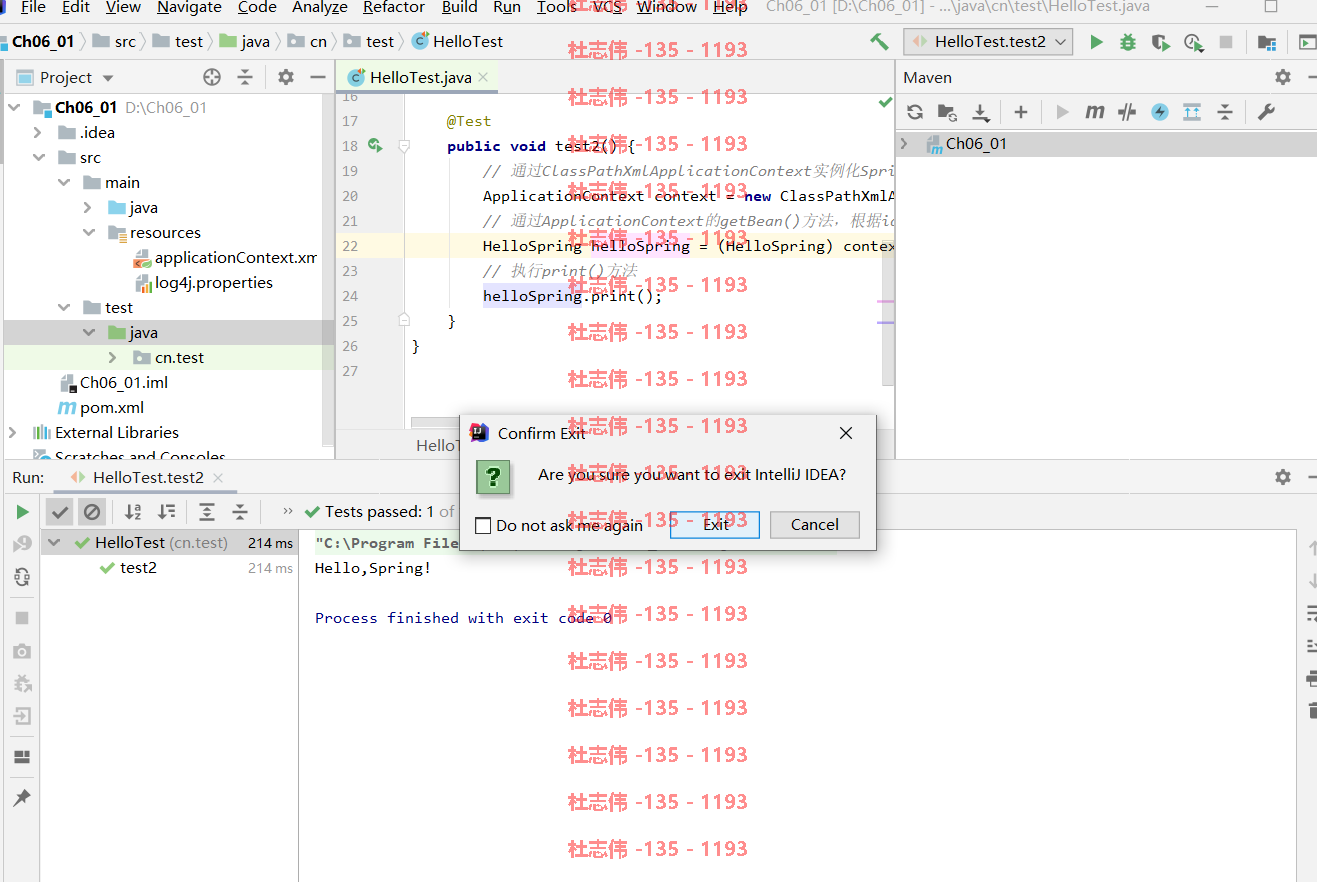Rerun tests in the Run panel sidebar

point(22,512)
